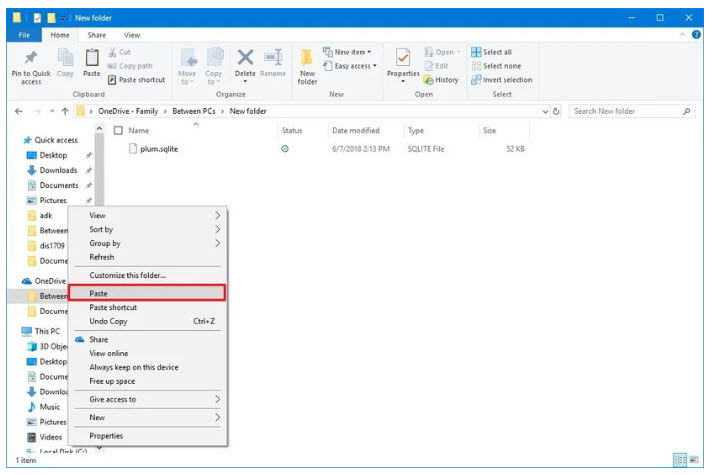Click the Rename ribbon icon

tap(273, 60)
